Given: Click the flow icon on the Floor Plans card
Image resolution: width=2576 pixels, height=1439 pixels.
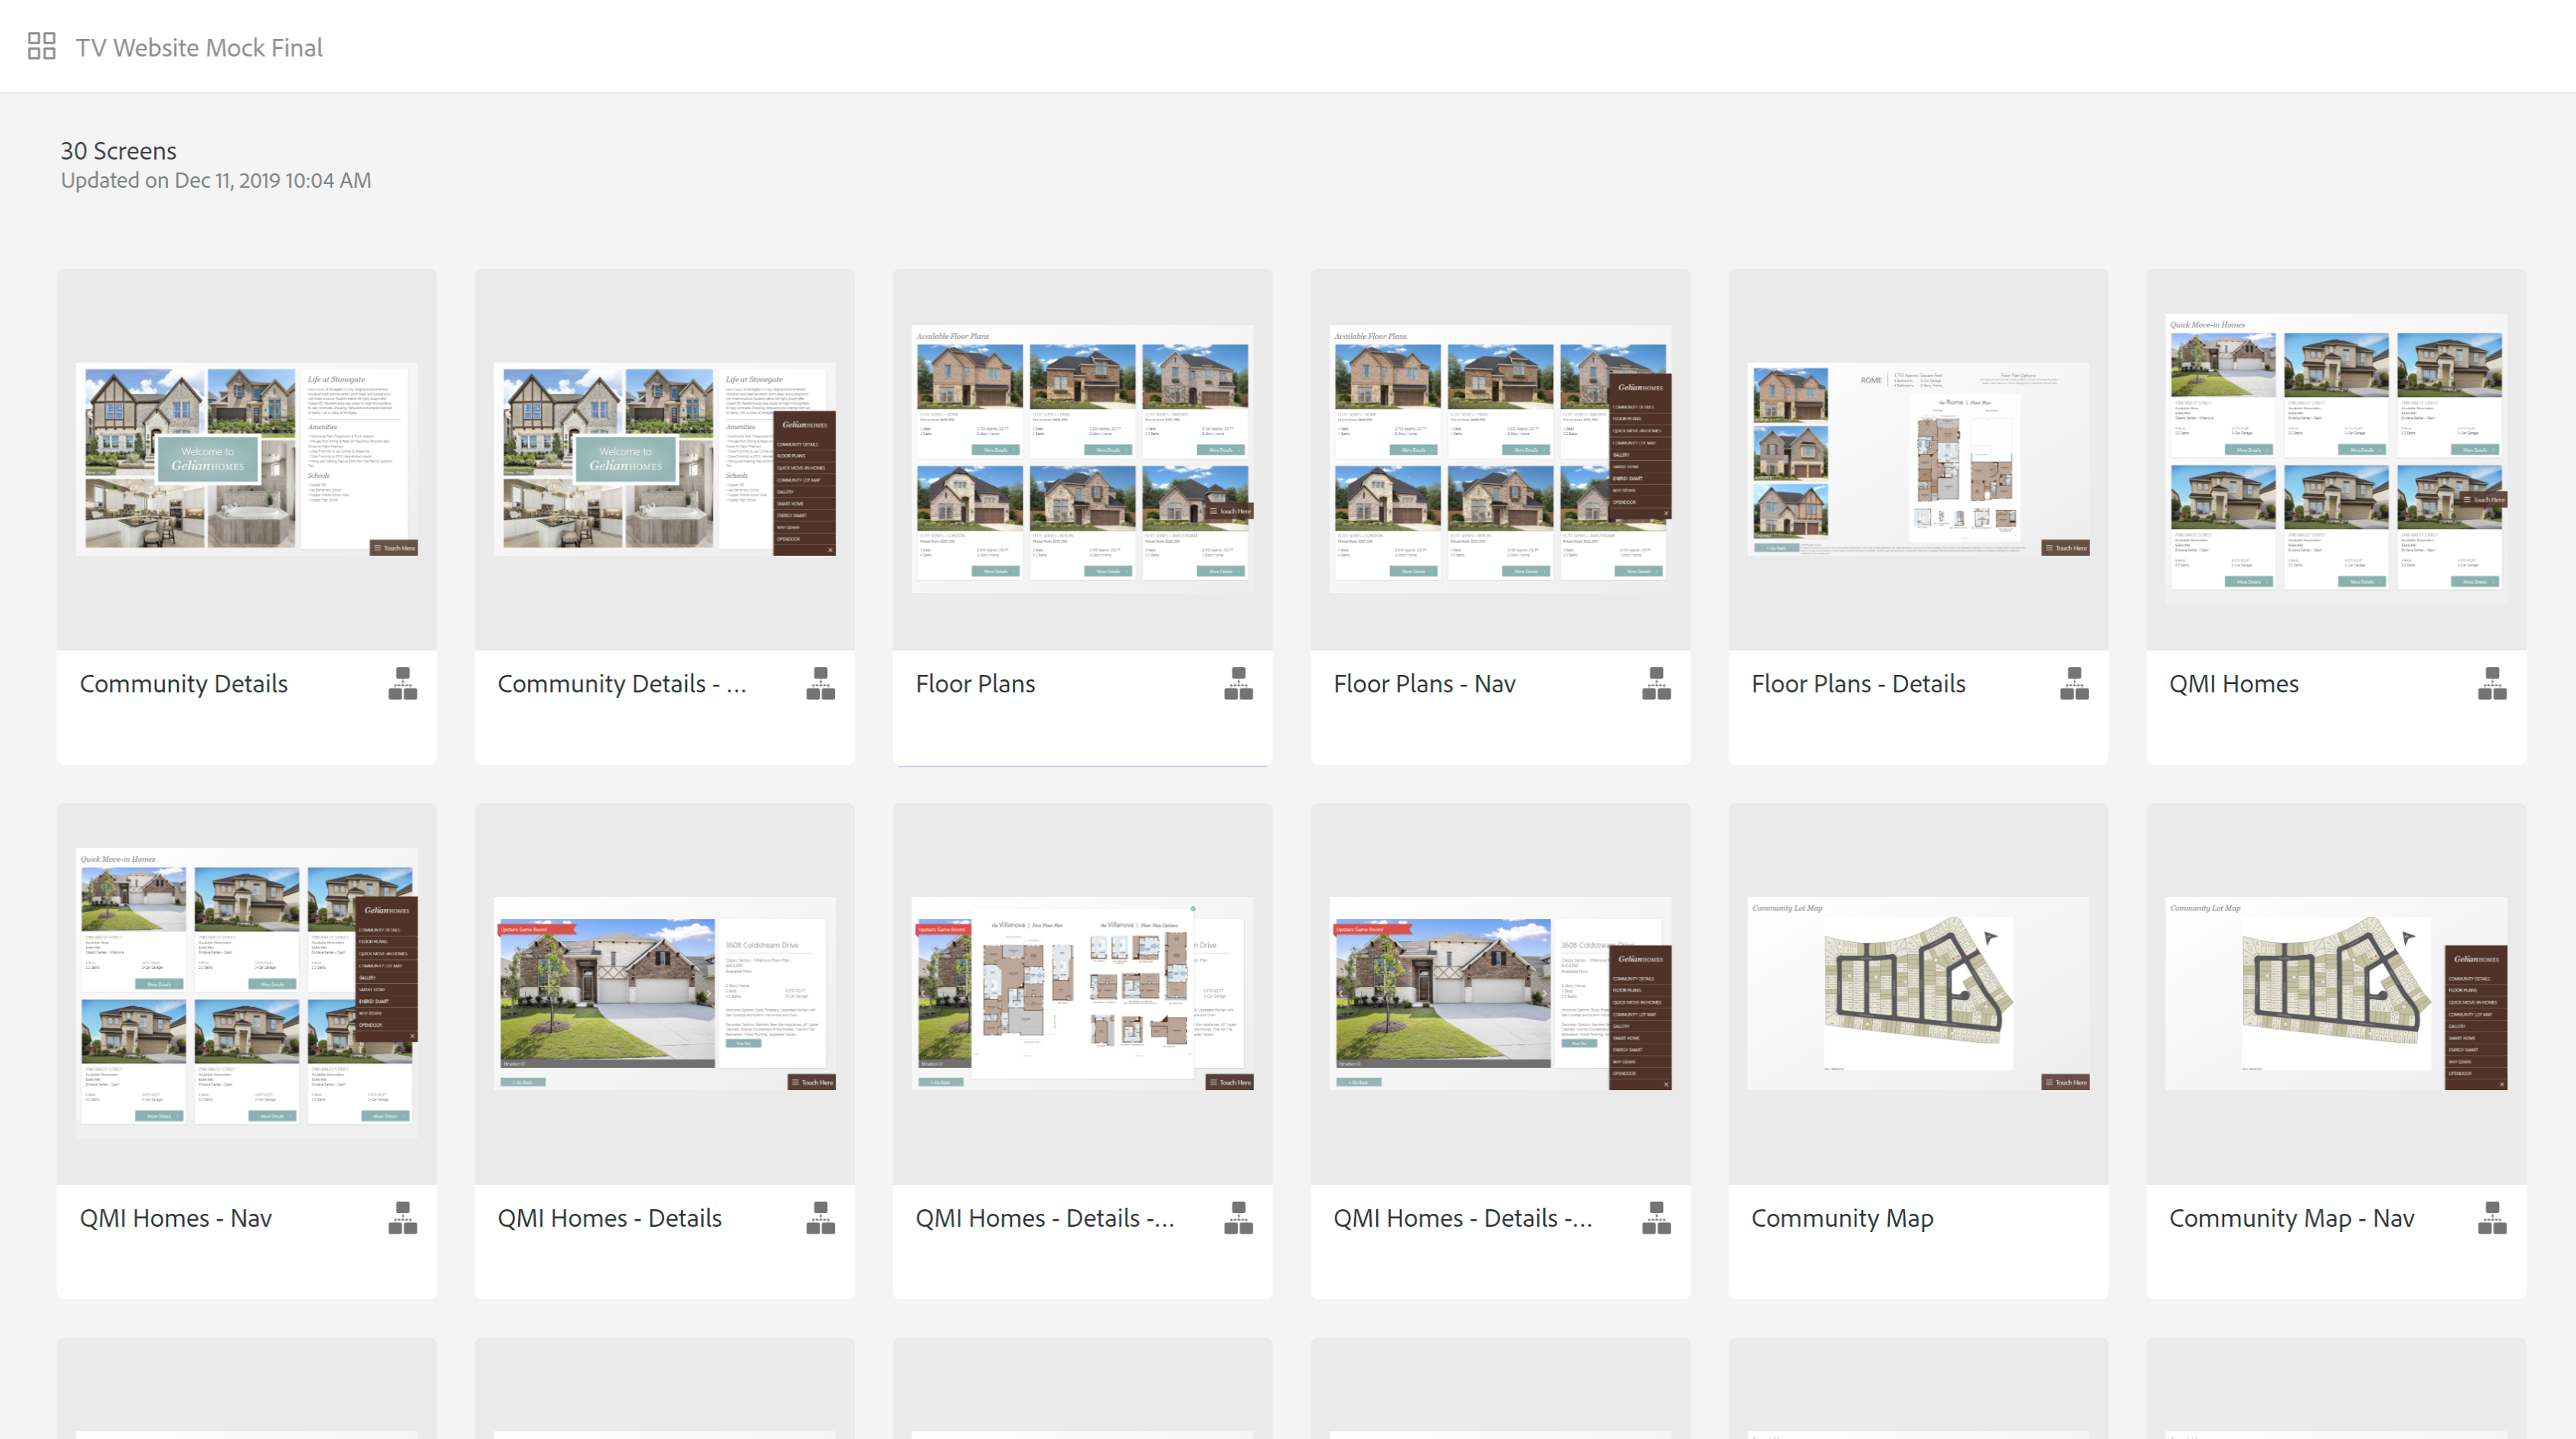Looking at the screenshot, I should click(x=1238, y=684).
